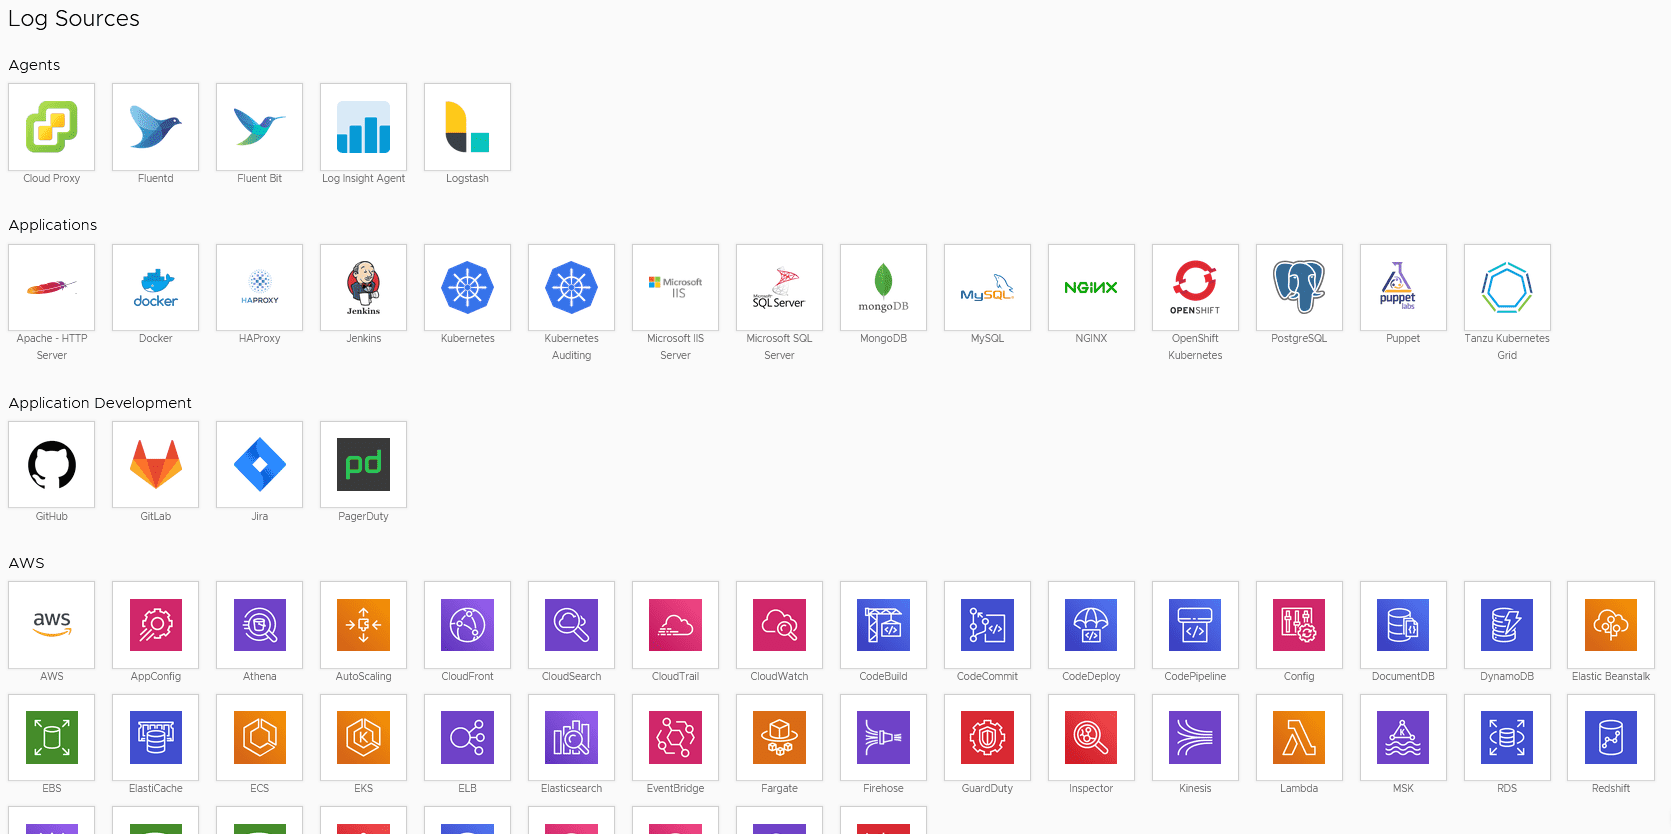Select the HAProxy application tile
This screenshot has height=834, width=1671.
[260, 288]
